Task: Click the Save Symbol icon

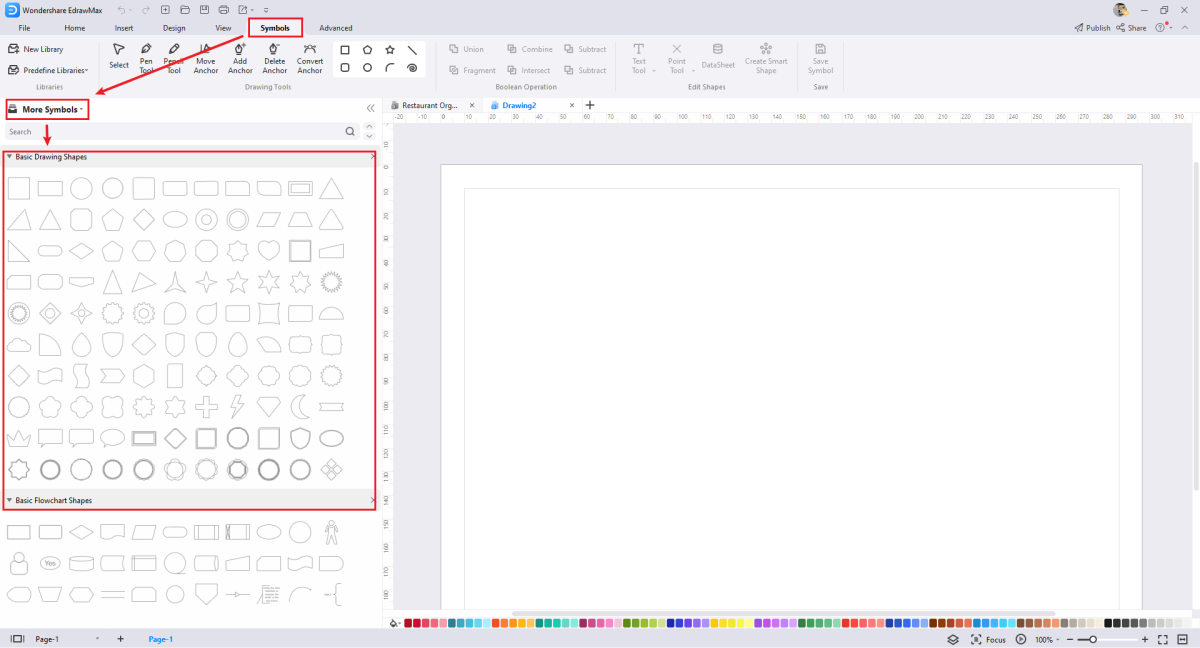Action: click(820, 58)
